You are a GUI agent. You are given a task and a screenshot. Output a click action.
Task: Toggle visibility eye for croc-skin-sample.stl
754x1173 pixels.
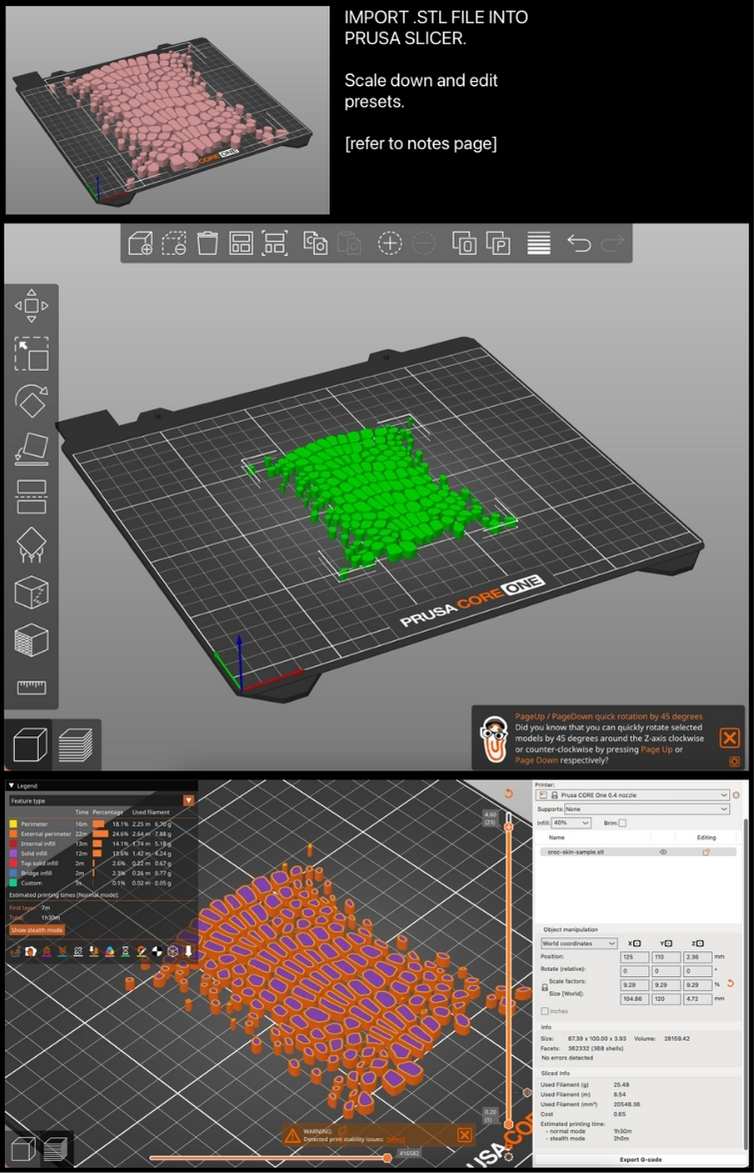pyautogui.click(x=662, y=852)
